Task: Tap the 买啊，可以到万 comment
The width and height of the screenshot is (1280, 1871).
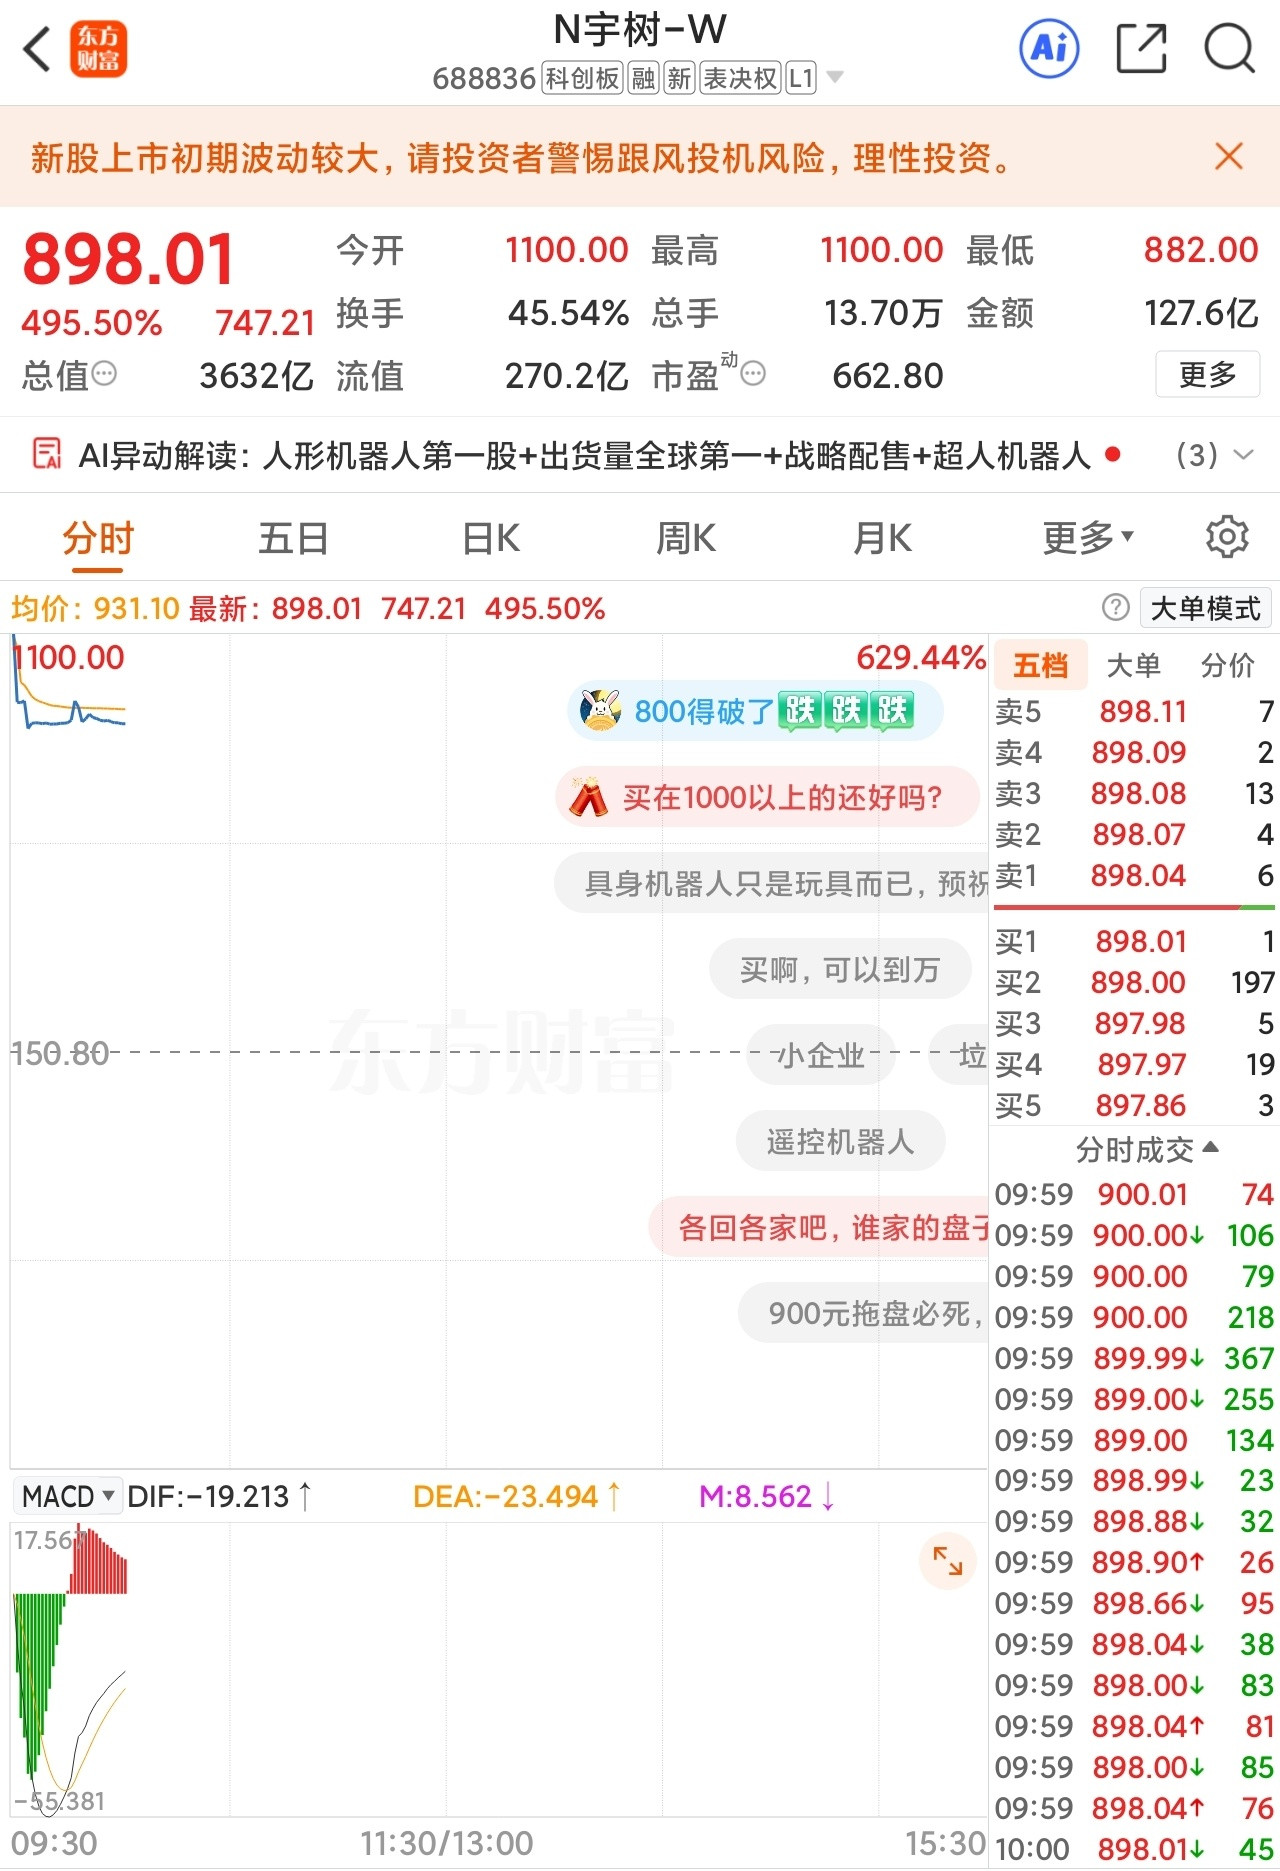Action: pos(840,969)
